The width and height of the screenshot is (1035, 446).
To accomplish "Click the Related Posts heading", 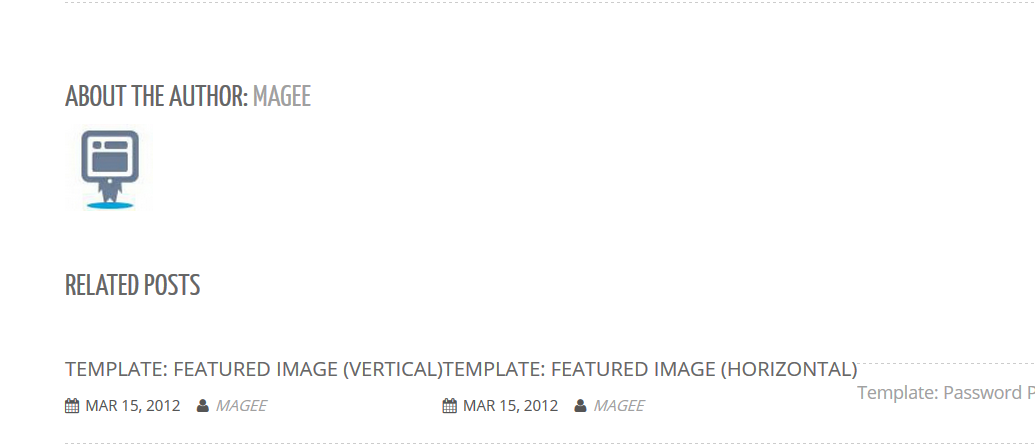I will pyautogui.click(x=133, y=286).
